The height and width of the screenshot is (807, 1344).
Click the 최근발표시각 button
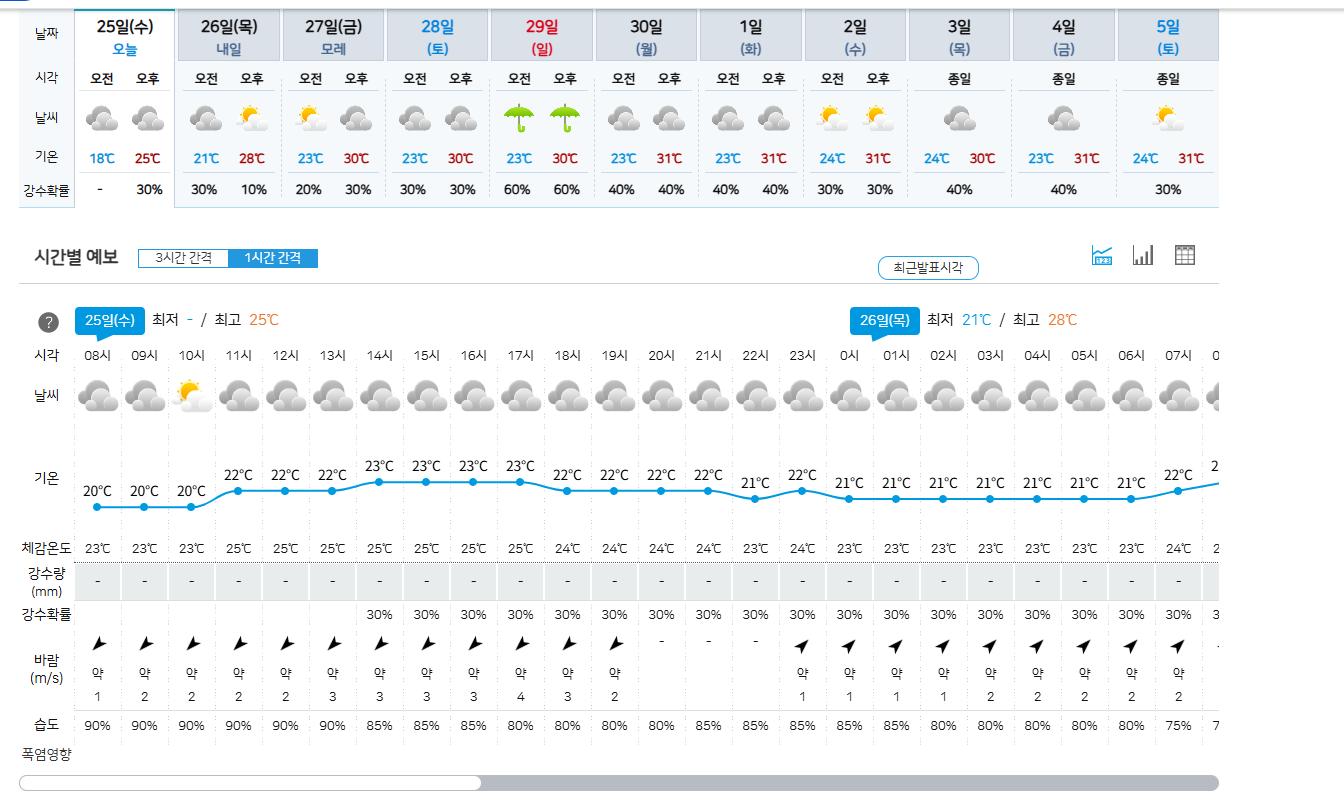pos(928,268)
